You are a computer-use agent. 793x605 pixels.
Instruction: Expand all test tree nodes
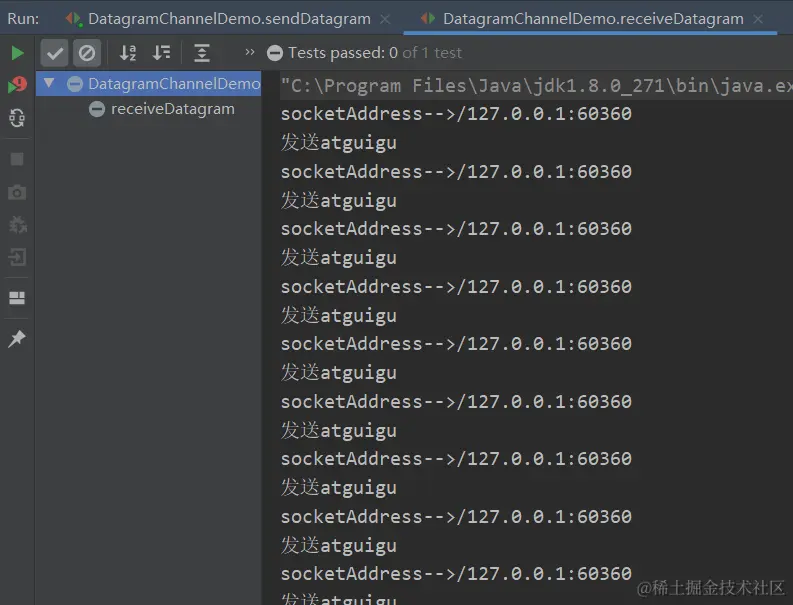pyautogui.click(x=202, y=53)
